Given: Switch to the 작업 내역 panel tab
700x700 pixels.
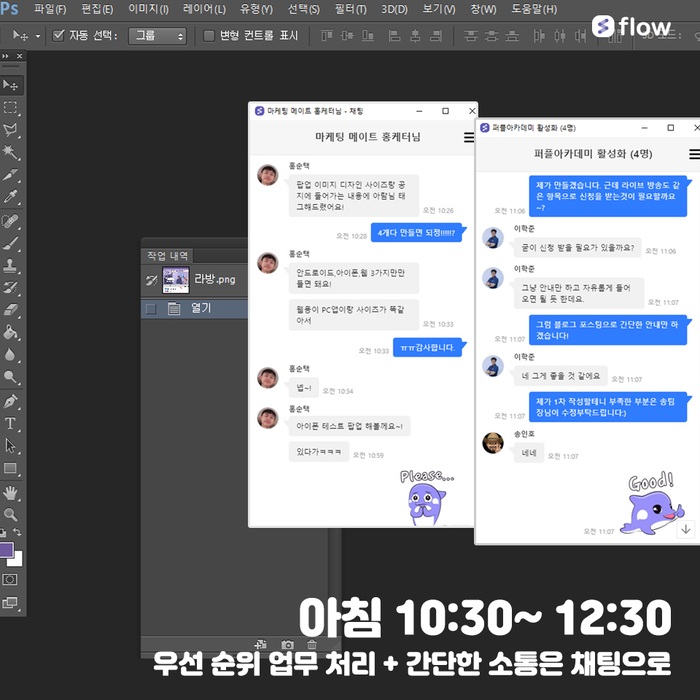Looking at the screenshot, I should click(168, 255).
